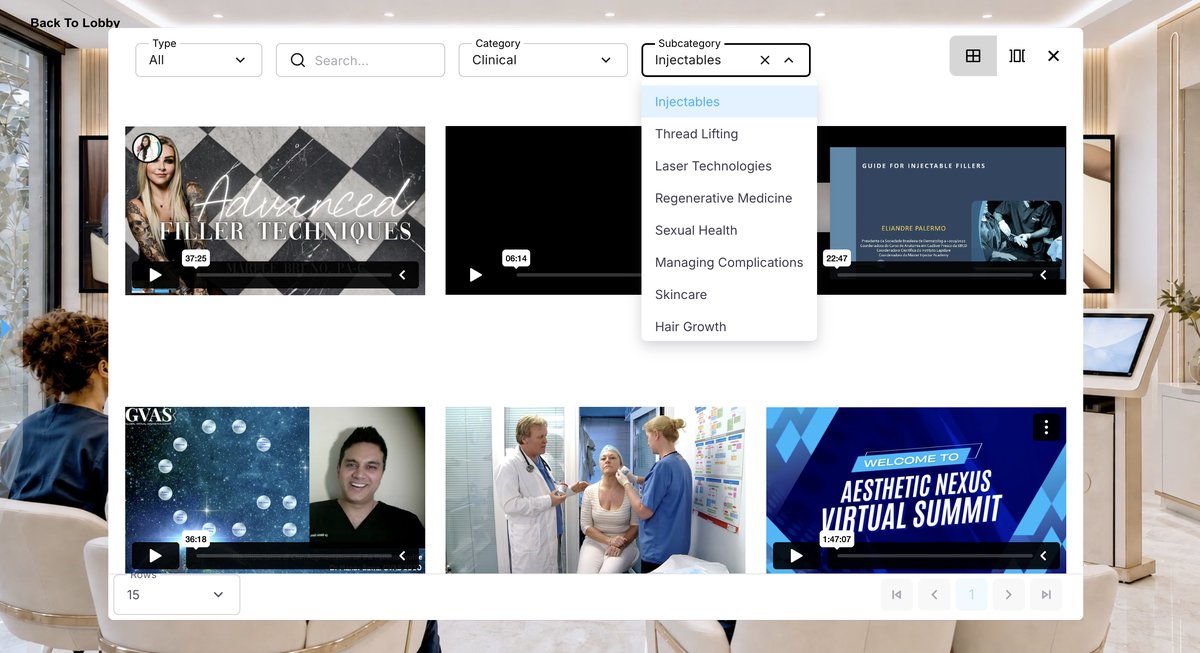Select Injectables from the subcategory list
Screen dimensions: 1200x653
click(x=729, y=102)
